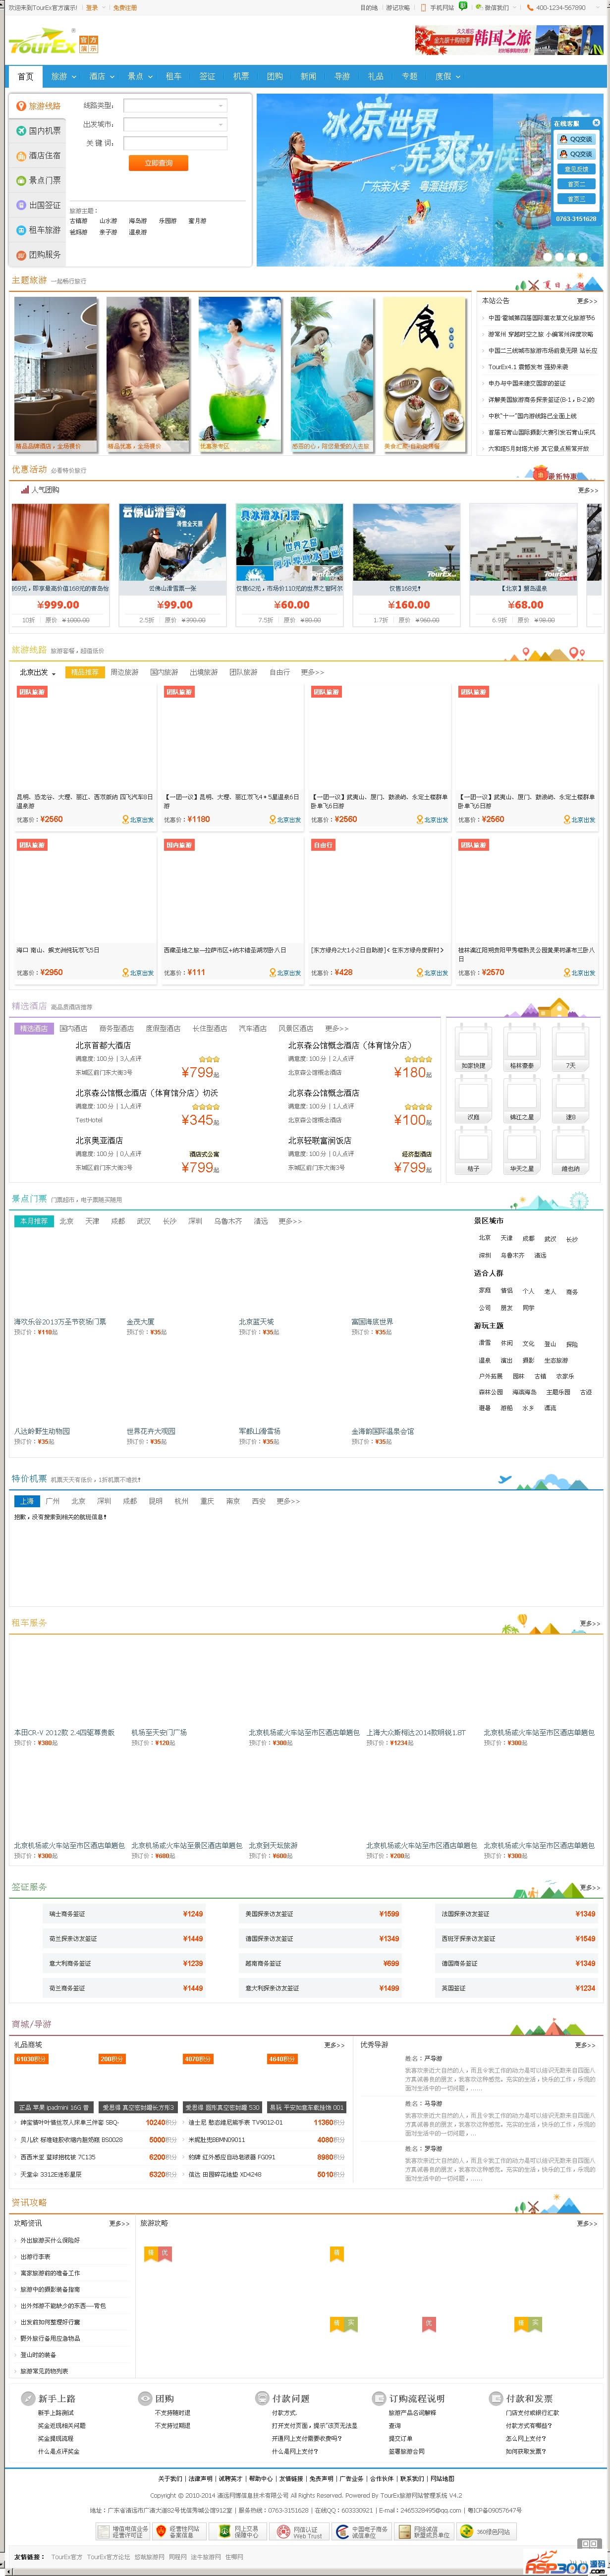Select 酒店住宿 in the search sidebar

pos(38,156)
